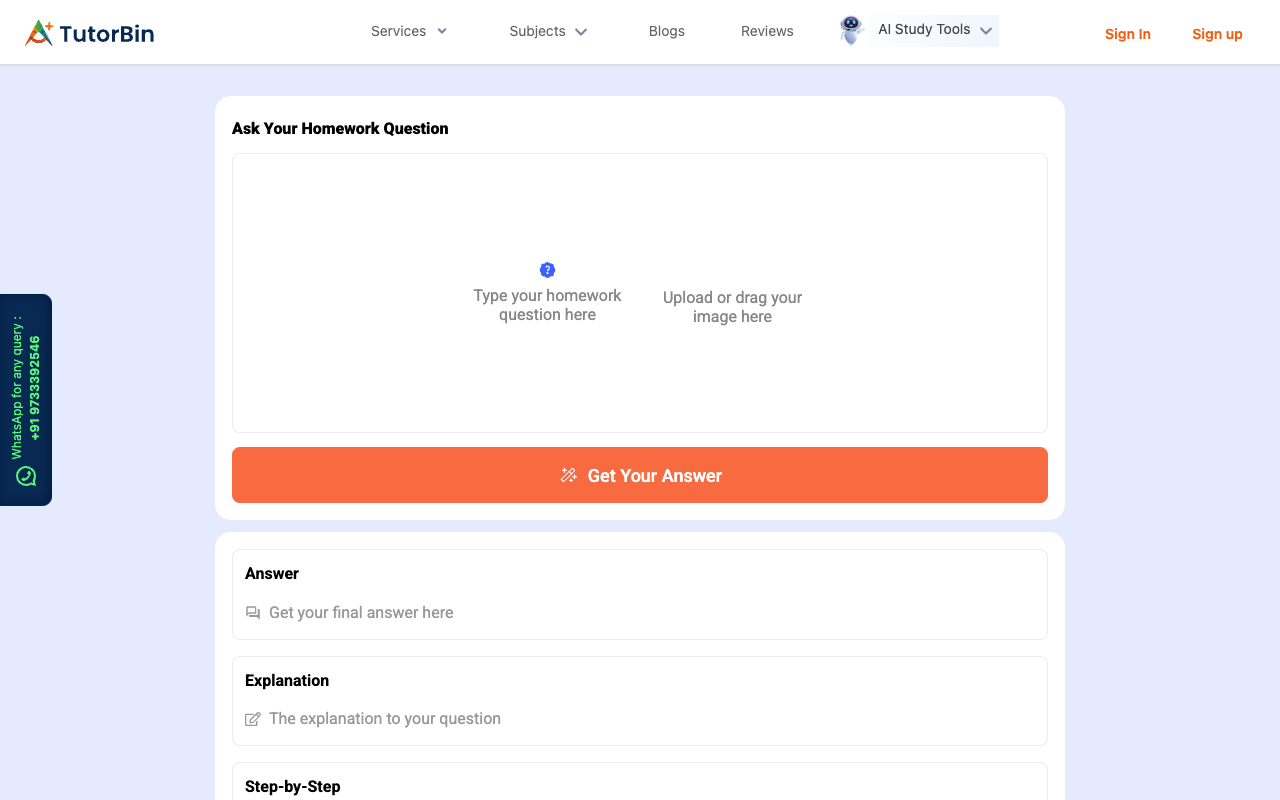1280x800 pixels.
Task: Click the WhatsApp chat icon
Action: tap(26, 476)
